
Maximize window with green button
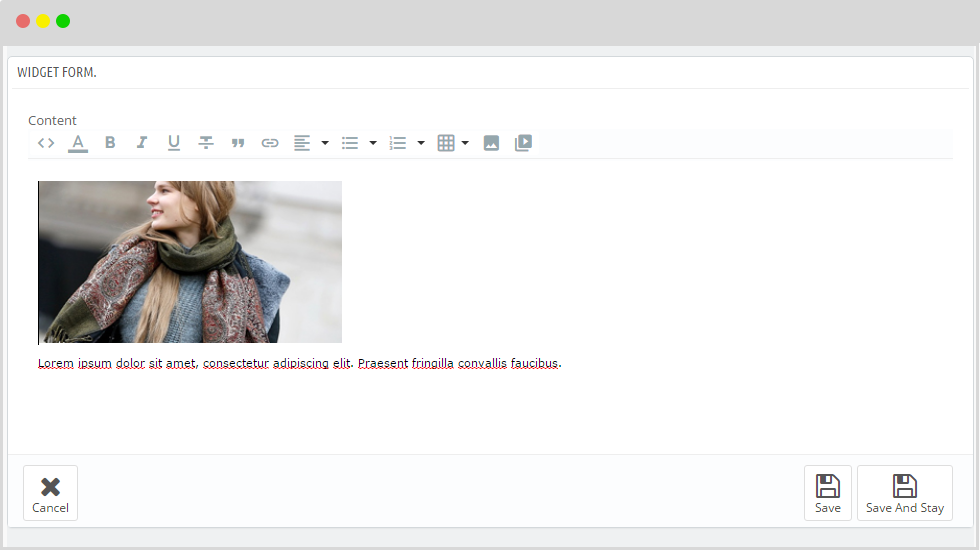point(63,21)
